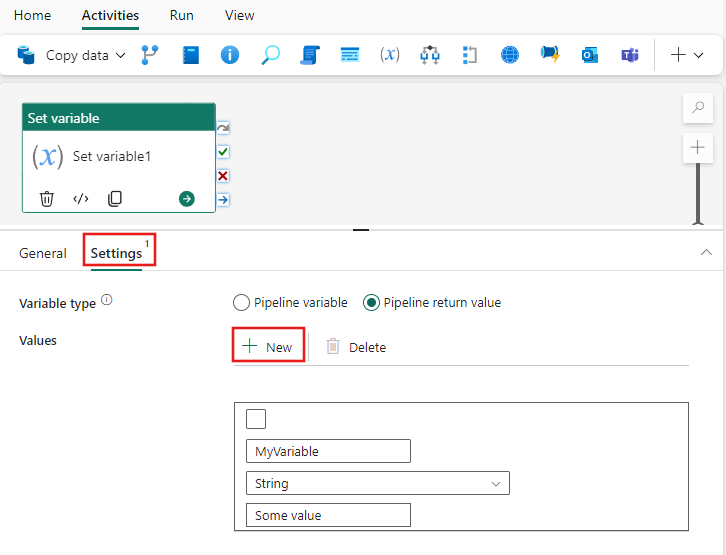
Task: Open the View tab
Action: tap(239, 15)
